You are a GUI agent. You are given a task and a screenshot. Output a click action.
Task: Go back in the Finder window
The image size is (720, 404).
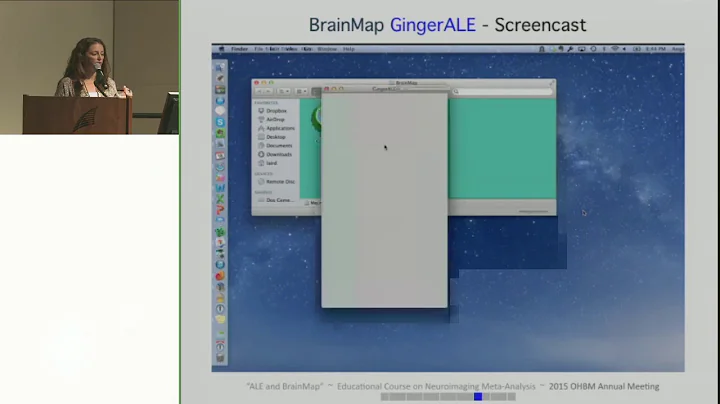(x=259, y=91)
